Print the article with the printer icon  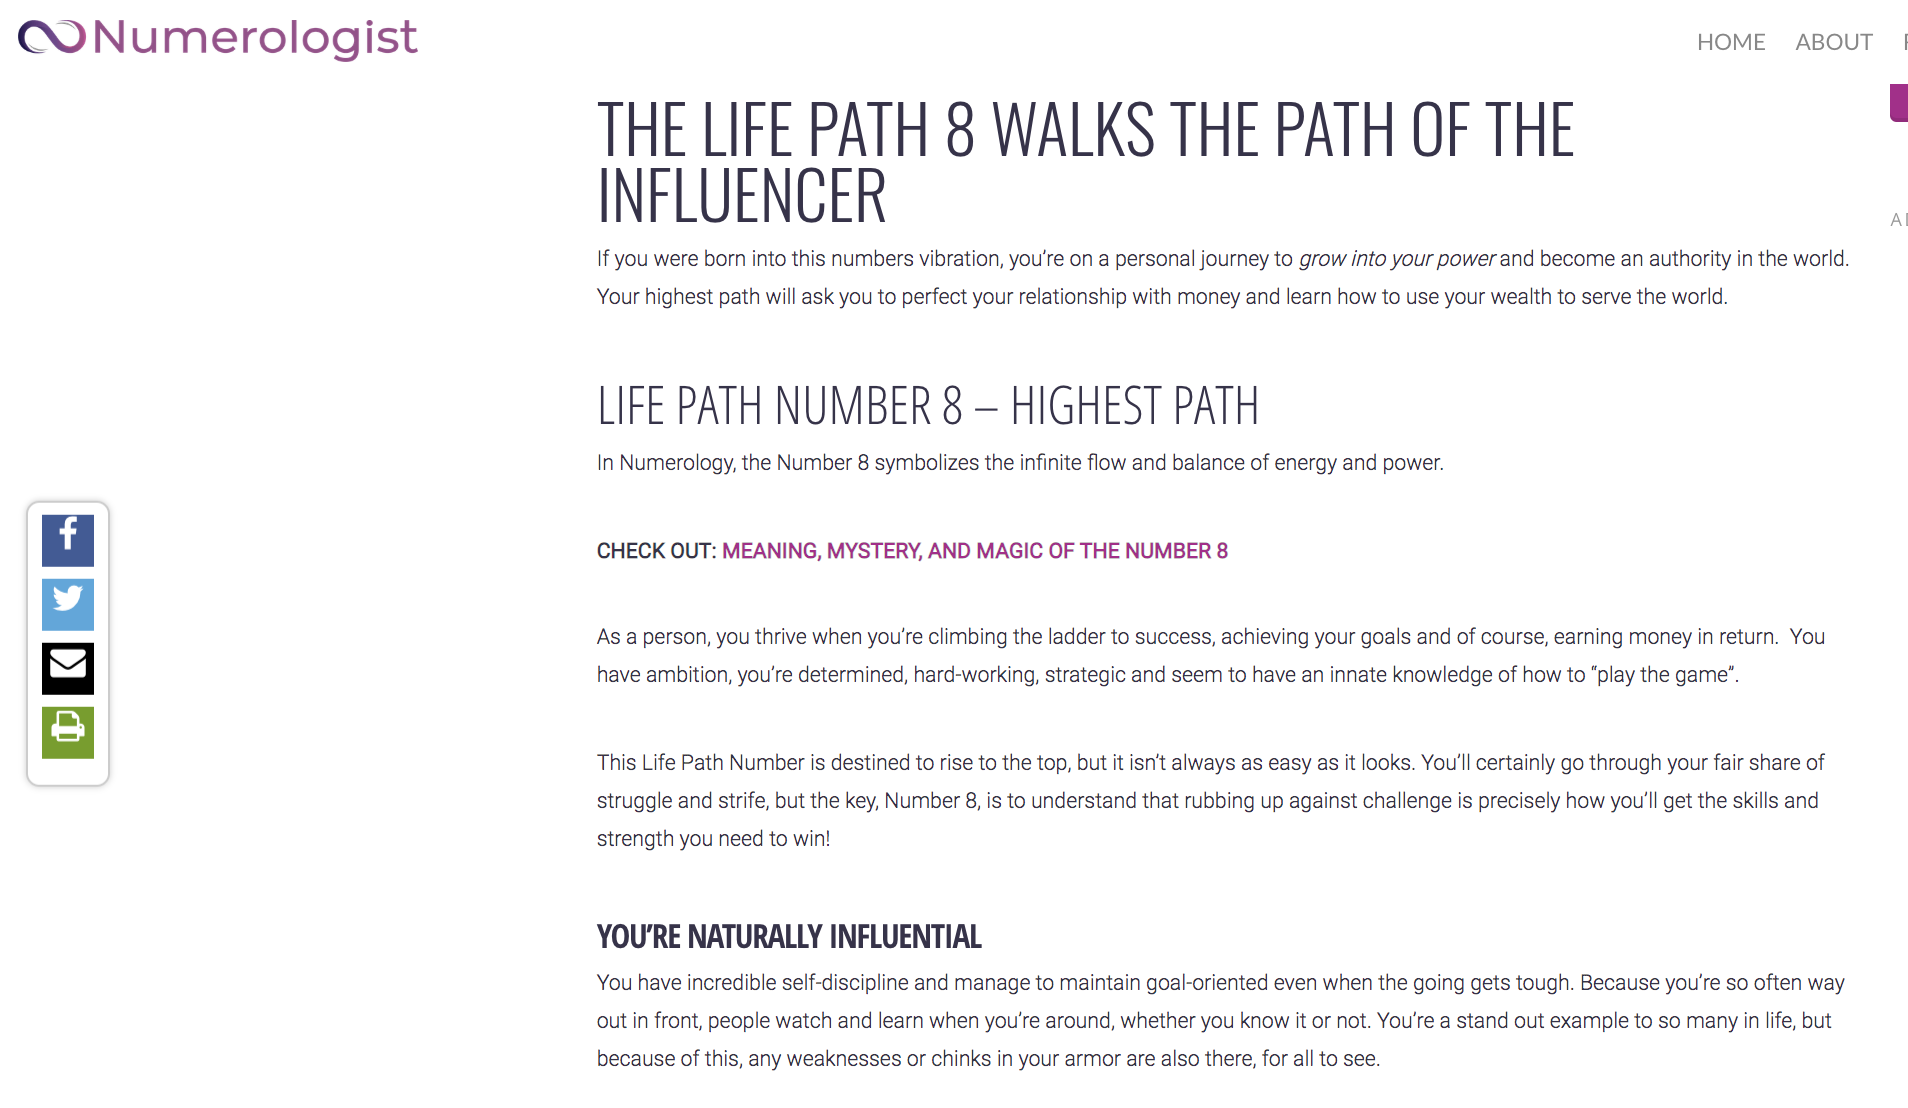tap(67, 732)
